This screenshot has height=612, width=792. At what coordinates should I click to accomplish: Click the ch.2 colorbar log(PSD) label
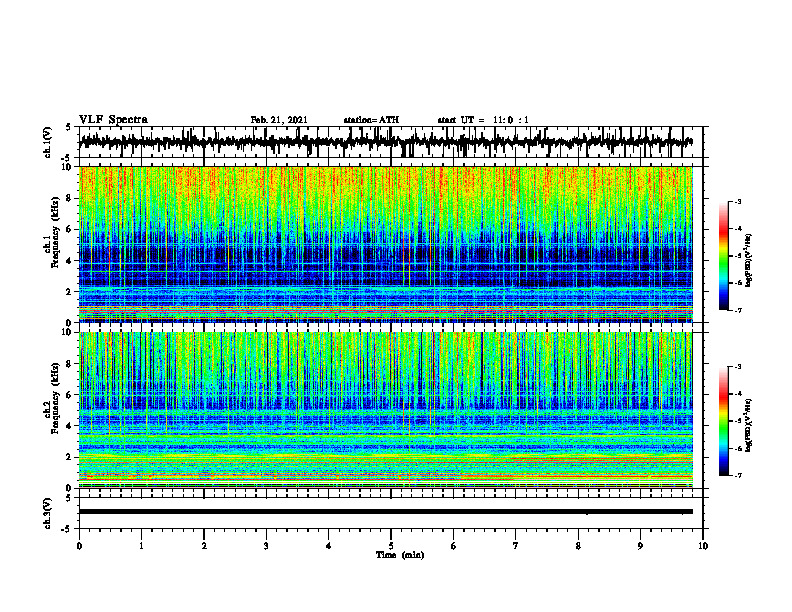(749, 424)
